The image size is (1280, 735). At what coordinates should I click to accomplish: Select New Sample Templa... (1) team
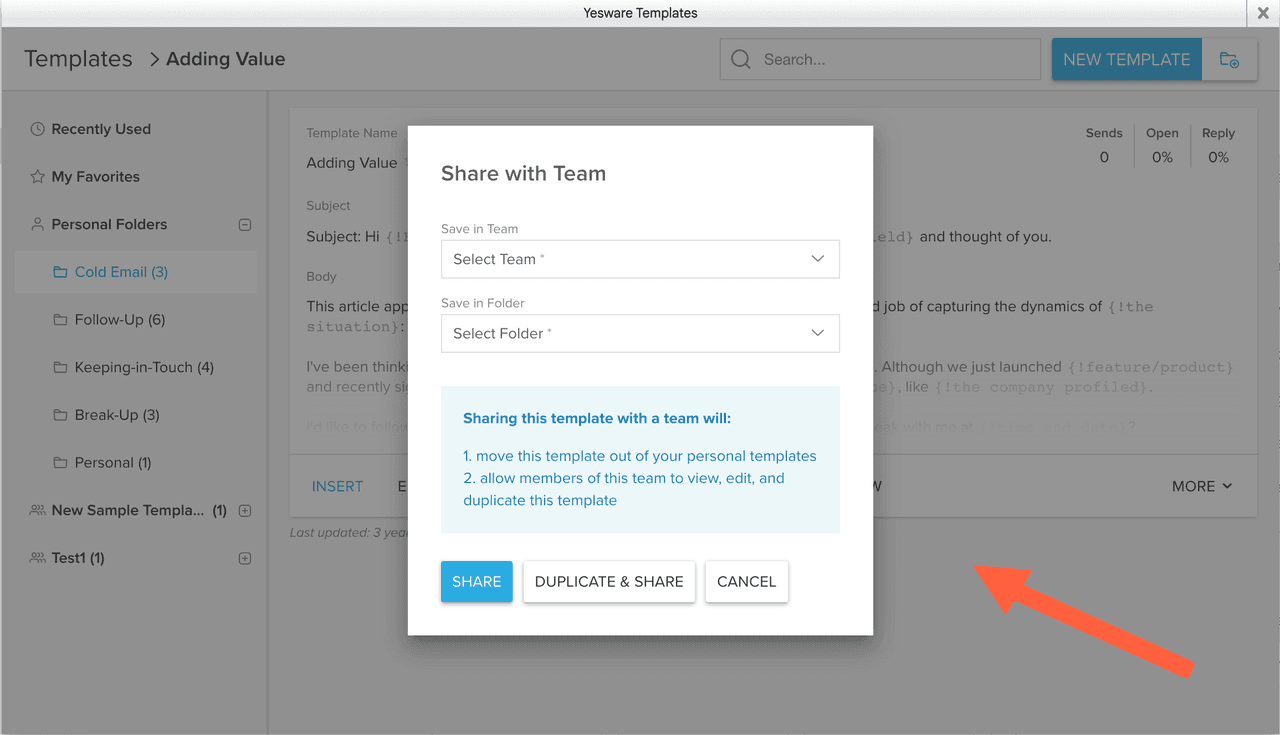pos(139,510)
